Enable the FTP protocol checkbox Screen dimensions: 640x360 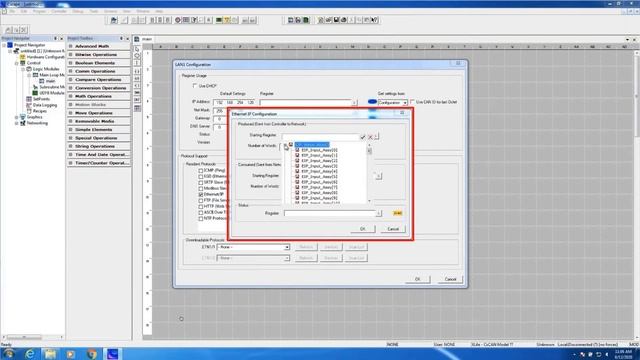click(201, 200)
